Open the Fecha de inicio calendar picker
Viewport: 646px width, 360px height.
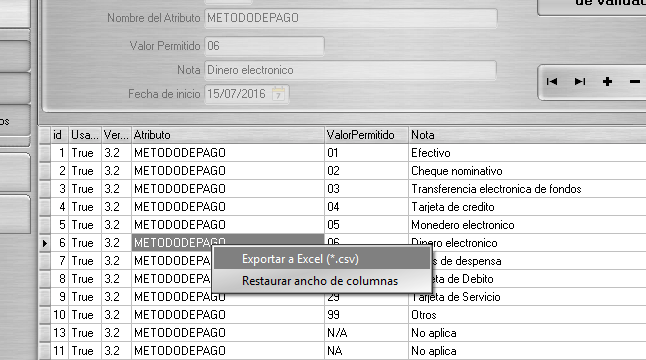click(279, 94)
